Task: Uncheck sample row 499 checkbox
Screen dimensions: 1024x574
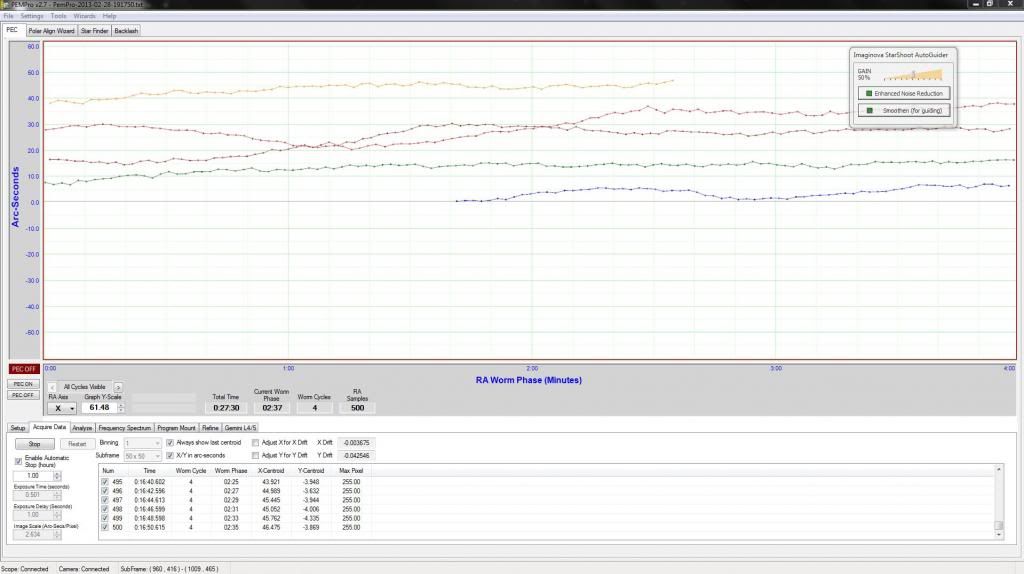Action: click(x=104, y=518)
